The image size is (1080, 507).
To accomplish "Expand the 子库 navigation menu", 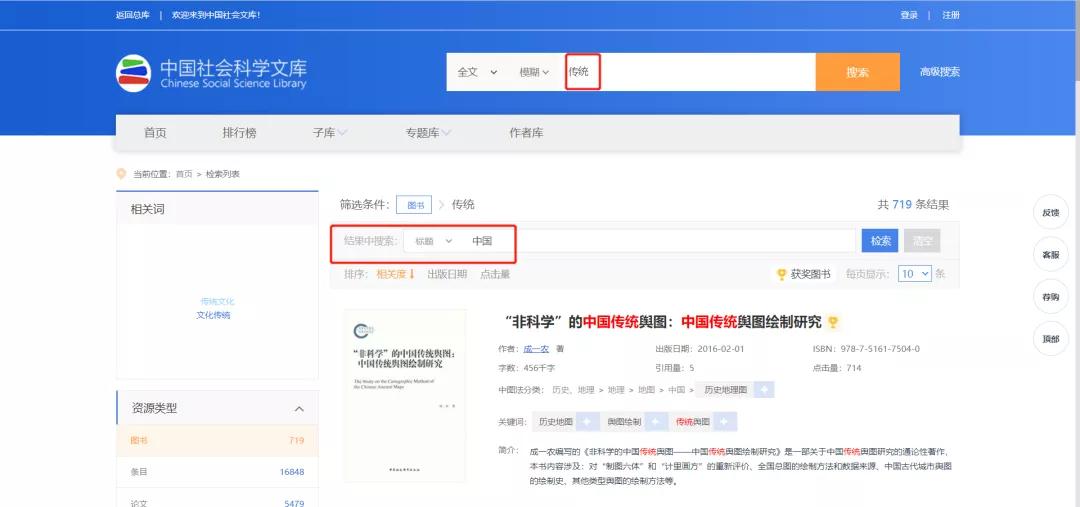I will pos(330,133).
